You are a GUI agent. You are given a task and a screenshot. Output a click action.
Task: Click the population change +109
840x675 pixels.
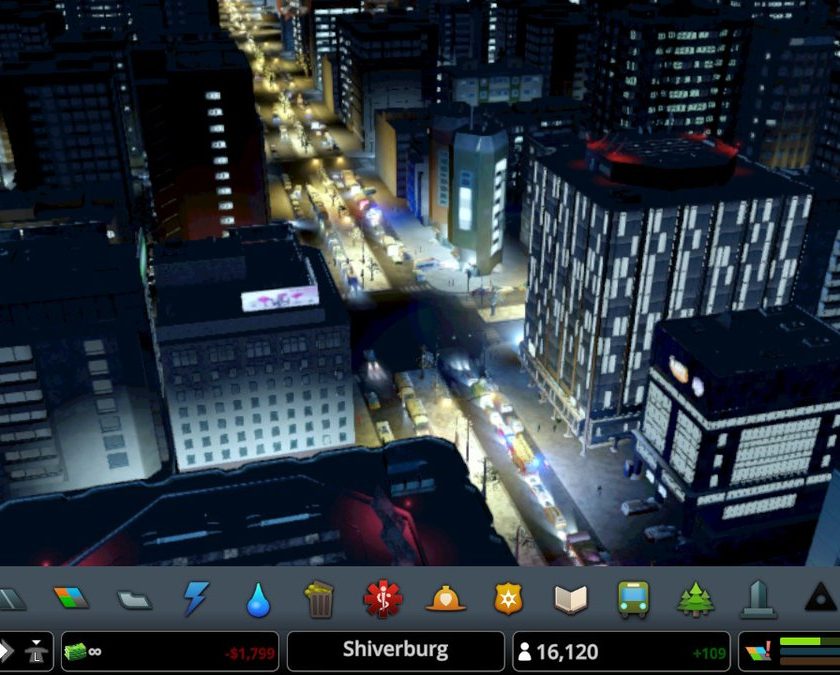[709, 654]
